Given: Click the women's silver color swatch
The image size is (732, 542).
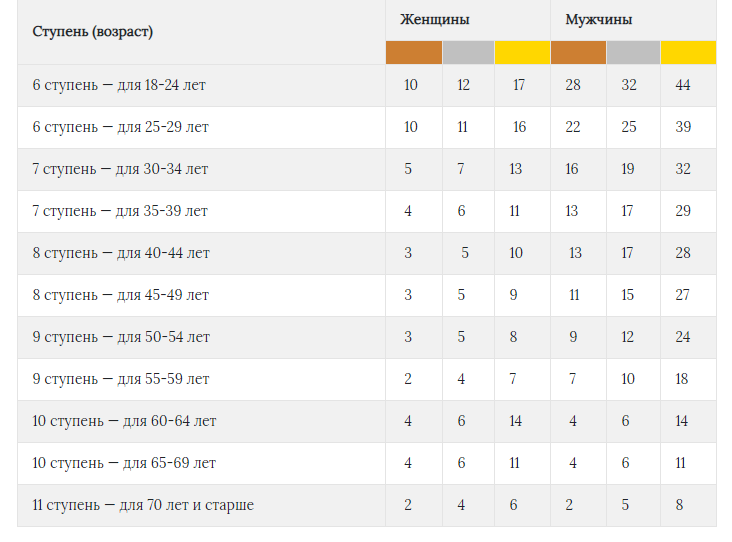Looking at the screenshot, I should tap(468, 52).
